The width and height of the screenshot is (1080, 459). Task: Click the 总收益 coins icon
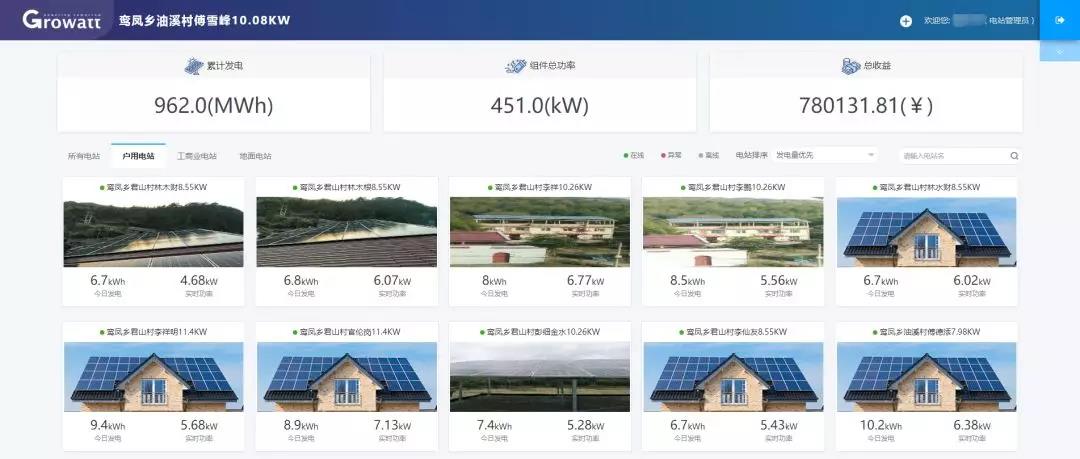[849, 66]
